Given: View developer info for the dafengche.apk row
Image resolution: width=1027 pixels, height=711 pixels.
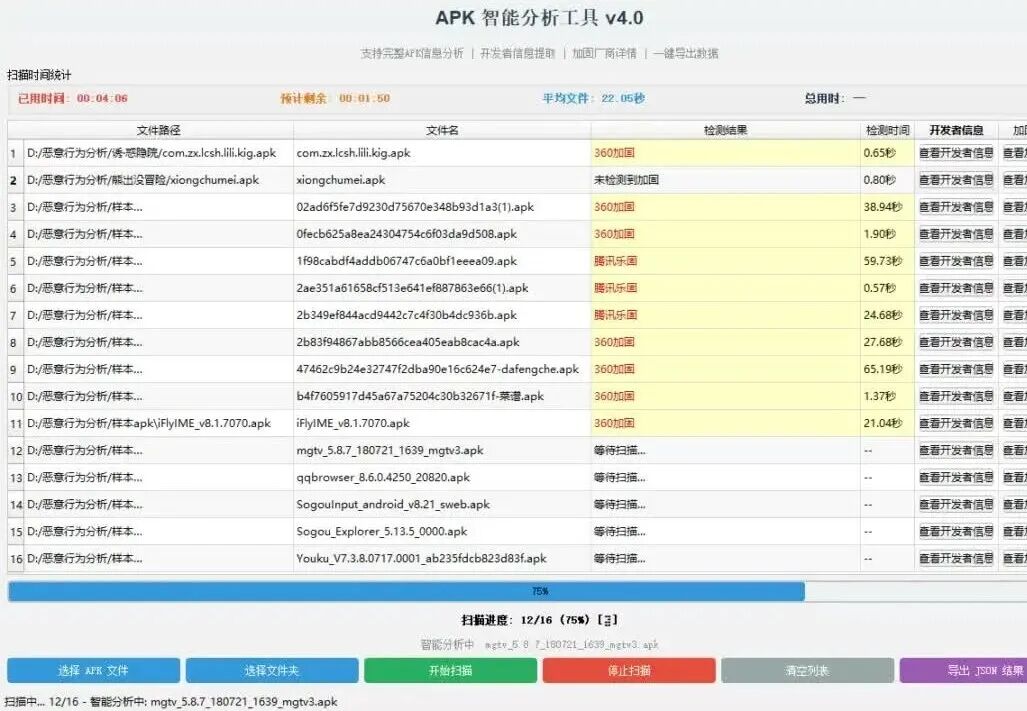Looking at the screenshot, I should click(x=956, y=369).
